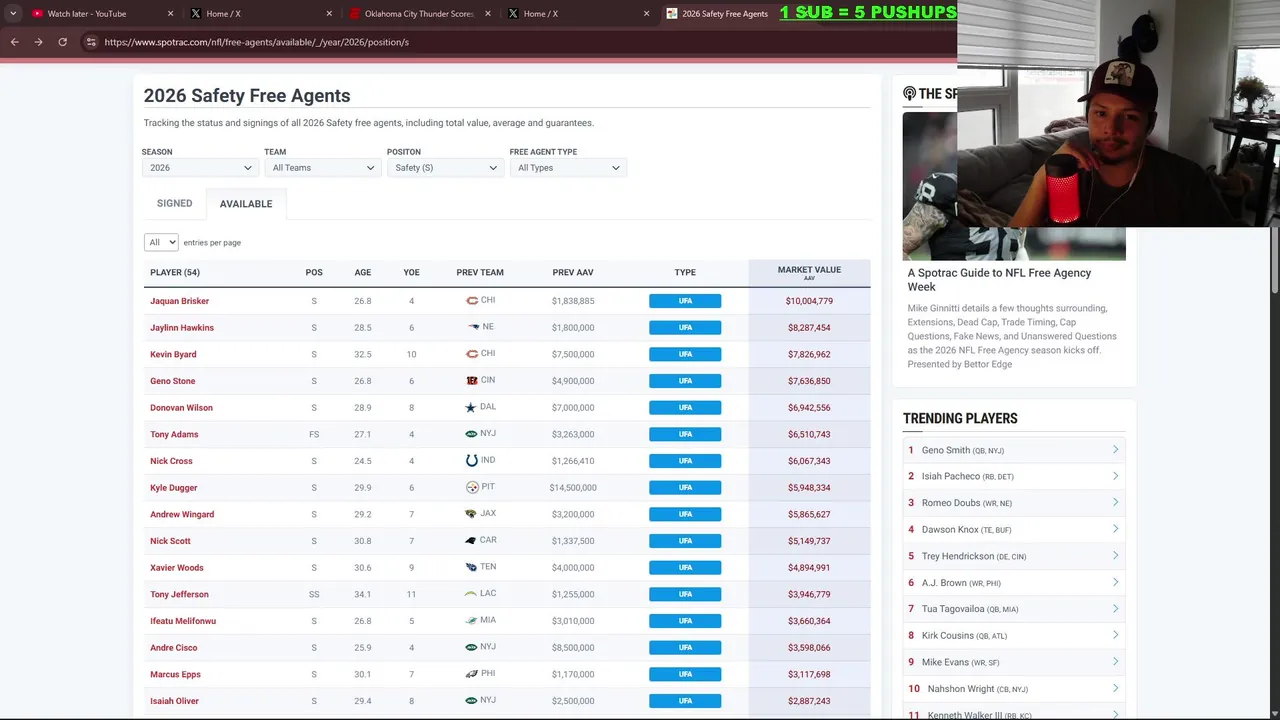
Task: Open Isaiah Oliver player link
Action: tap(174, 701)
